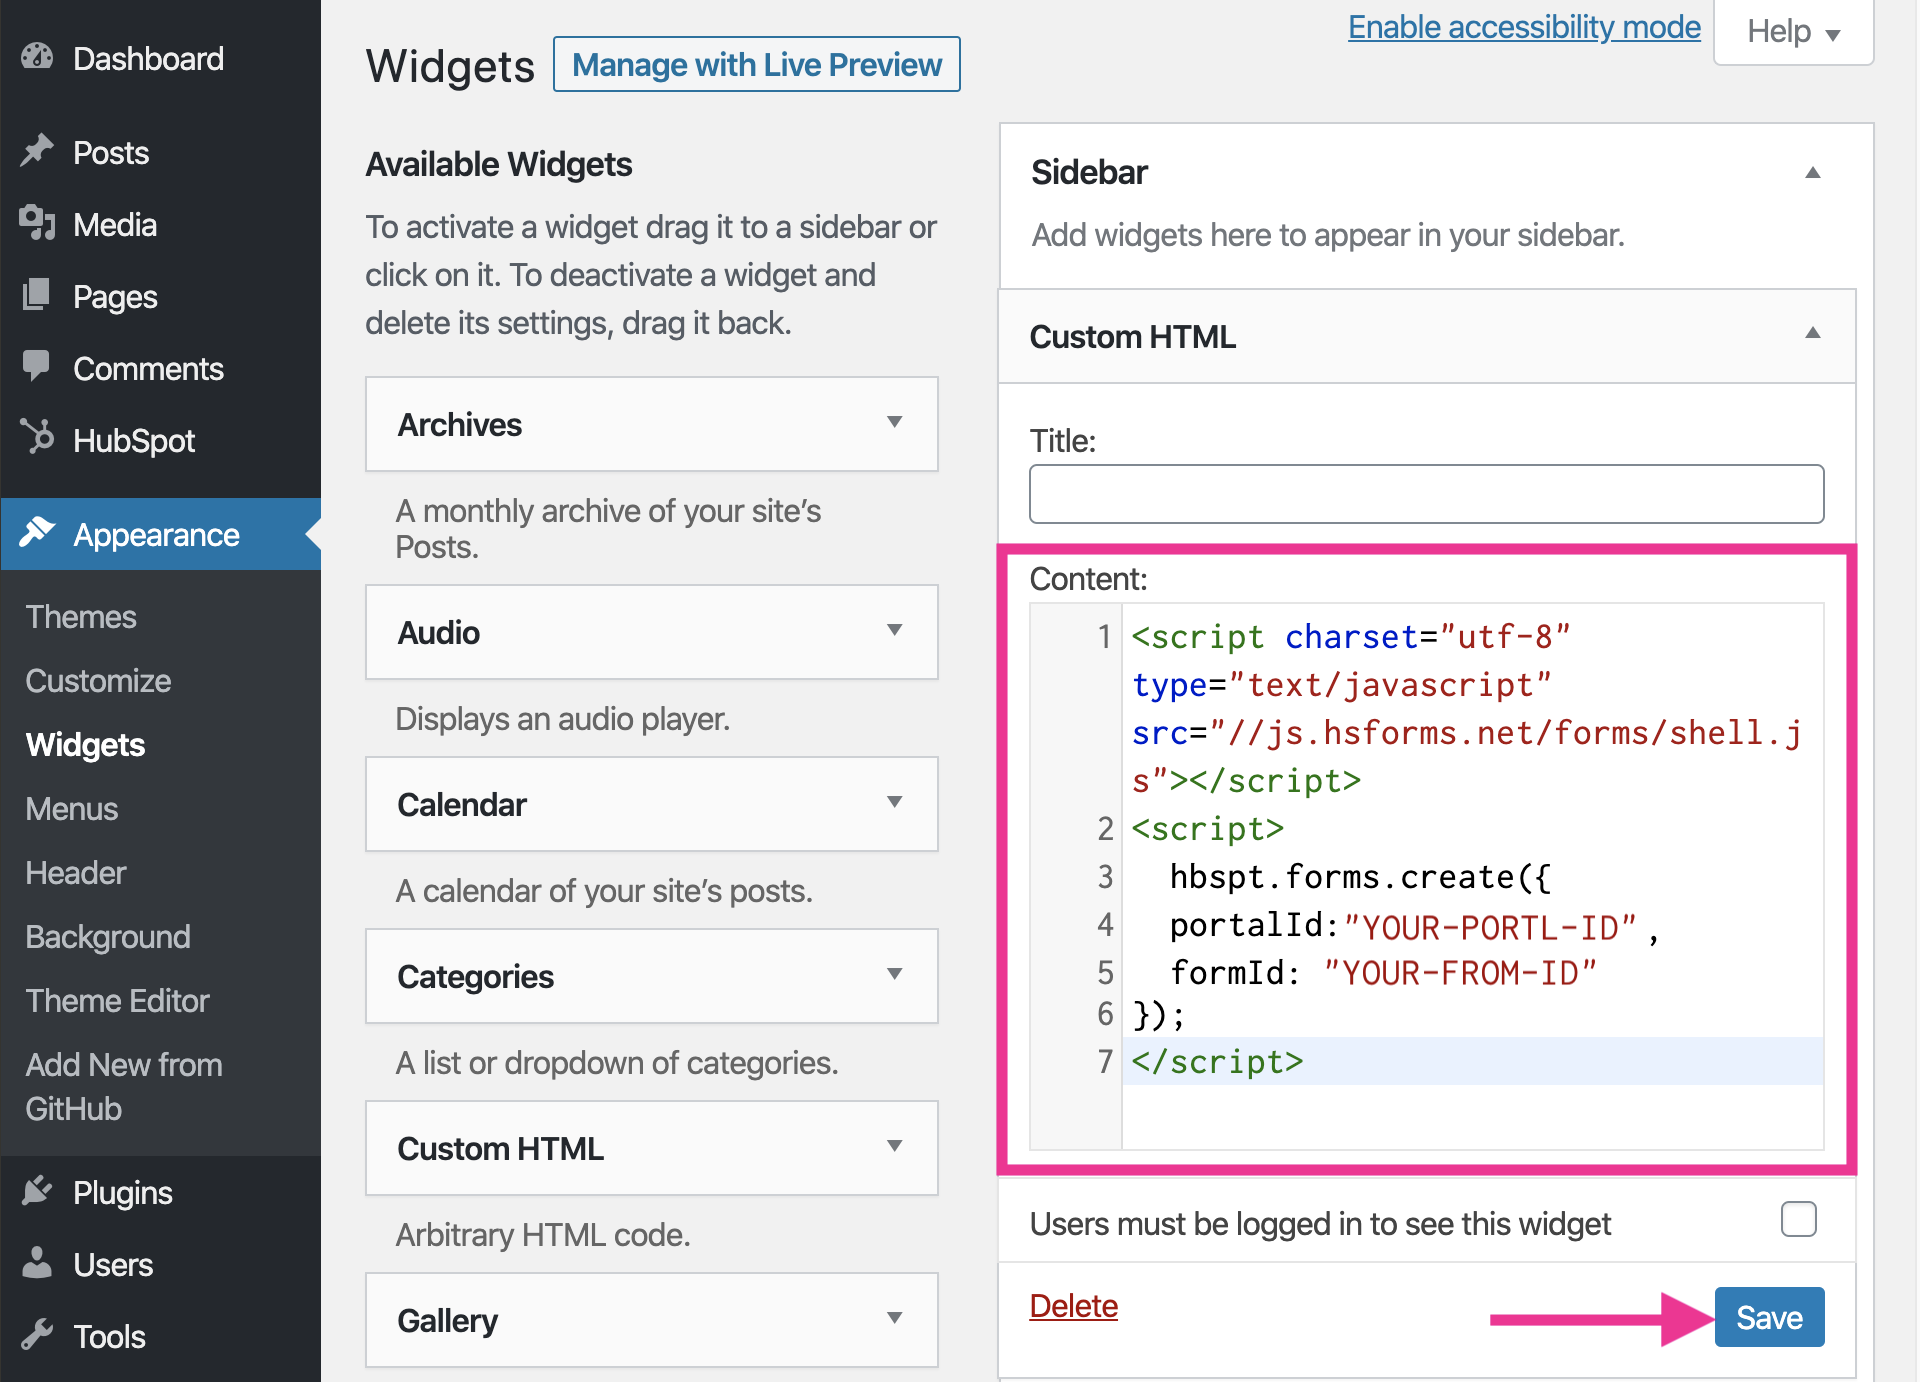Image resolution: width=1920 pixels, height=1382 pixels.
Task: Click Enable accessibility mode link
Action: coord(1524,27)
